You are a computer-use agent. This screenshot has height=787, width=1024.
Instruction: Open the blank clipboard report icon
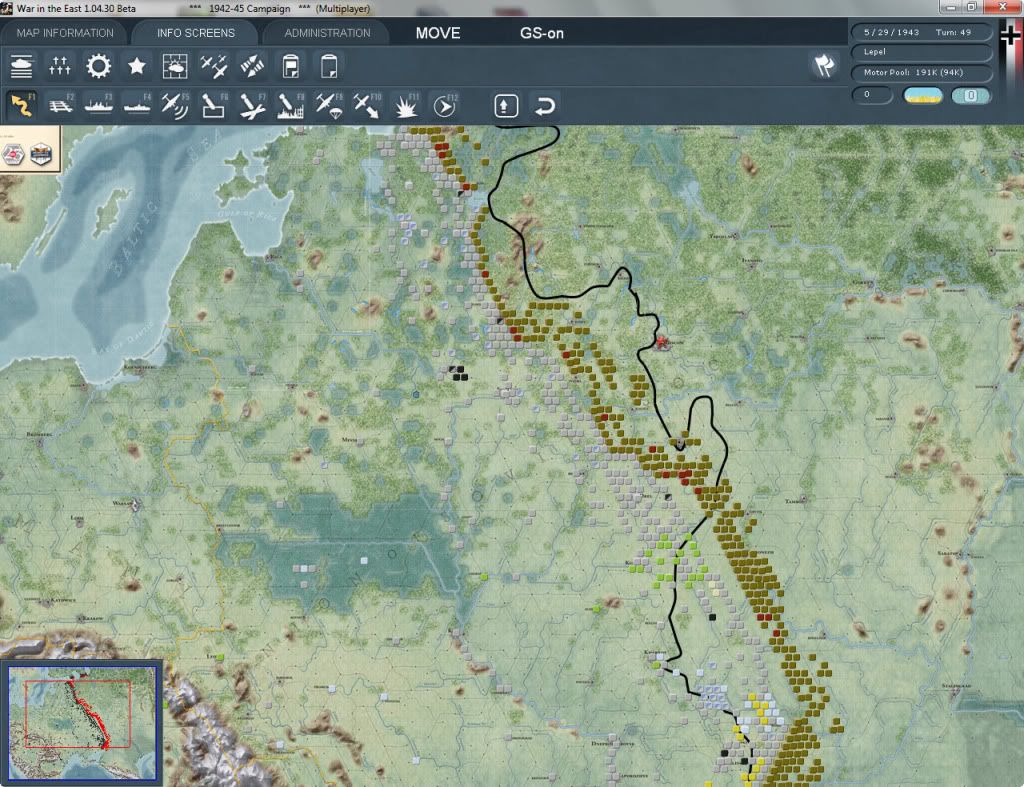329,66
